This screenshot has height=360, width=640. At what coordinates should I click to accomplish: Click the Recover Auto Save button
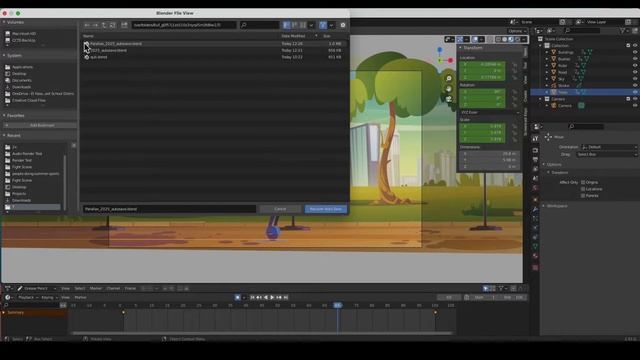[326, 209]
